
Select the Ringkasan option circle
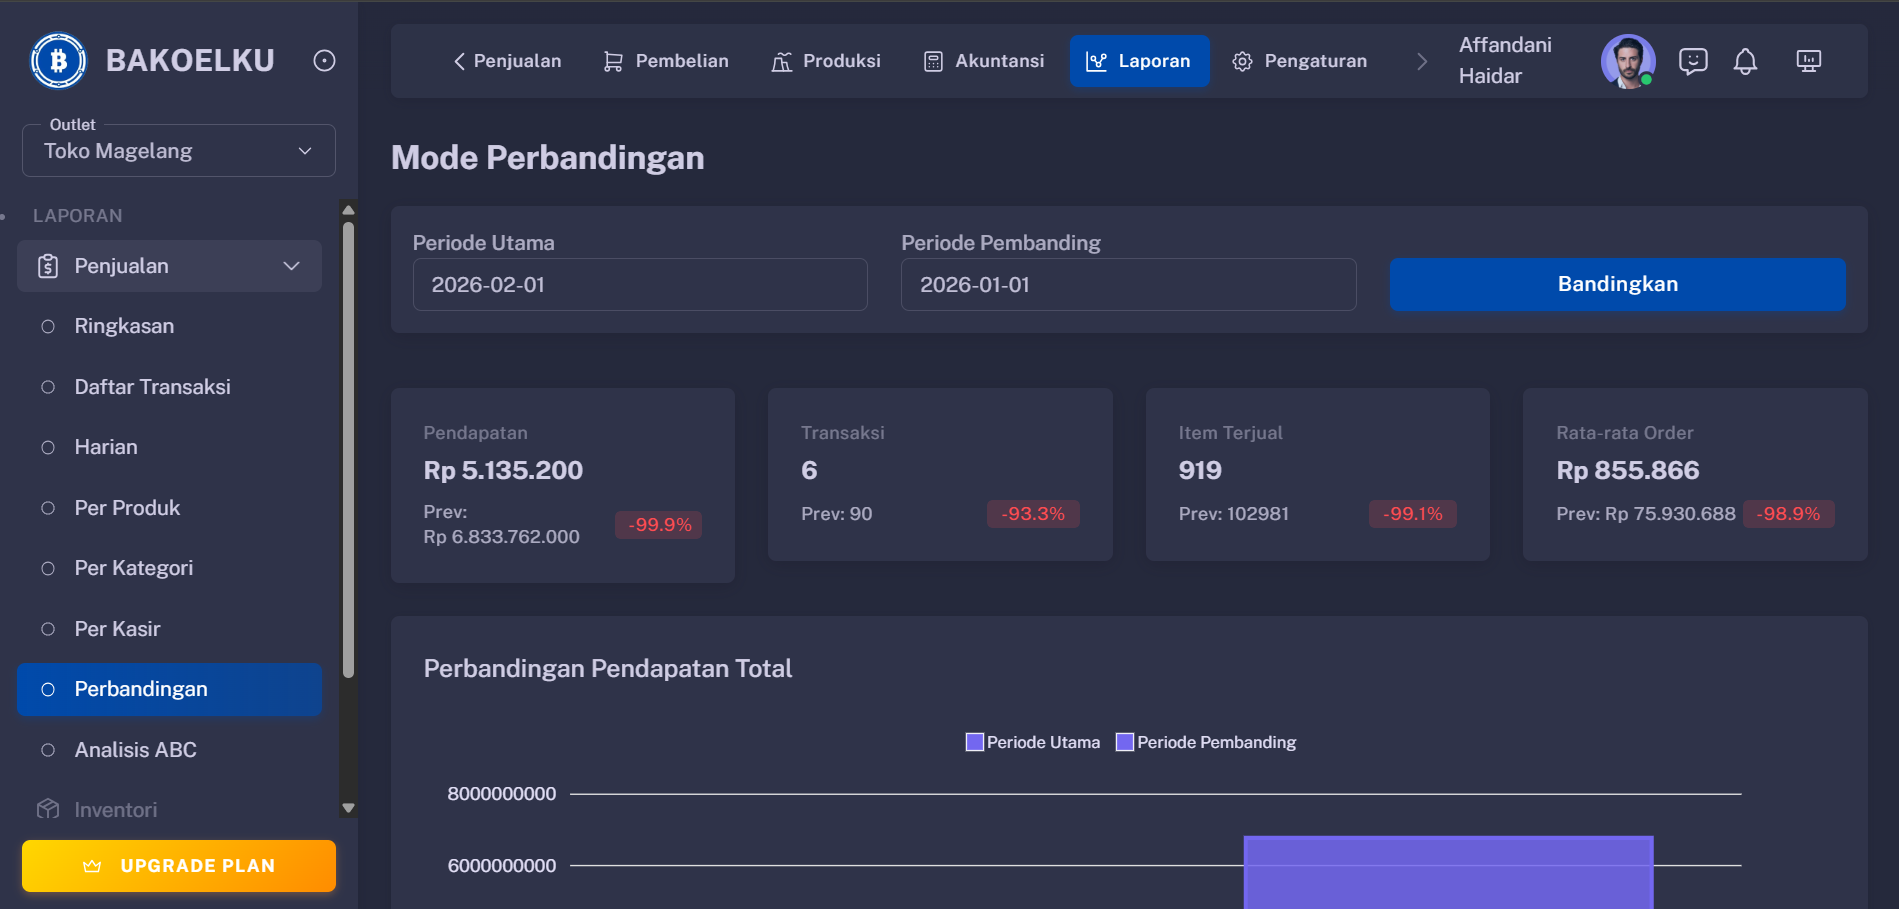[x=46, y=326]
